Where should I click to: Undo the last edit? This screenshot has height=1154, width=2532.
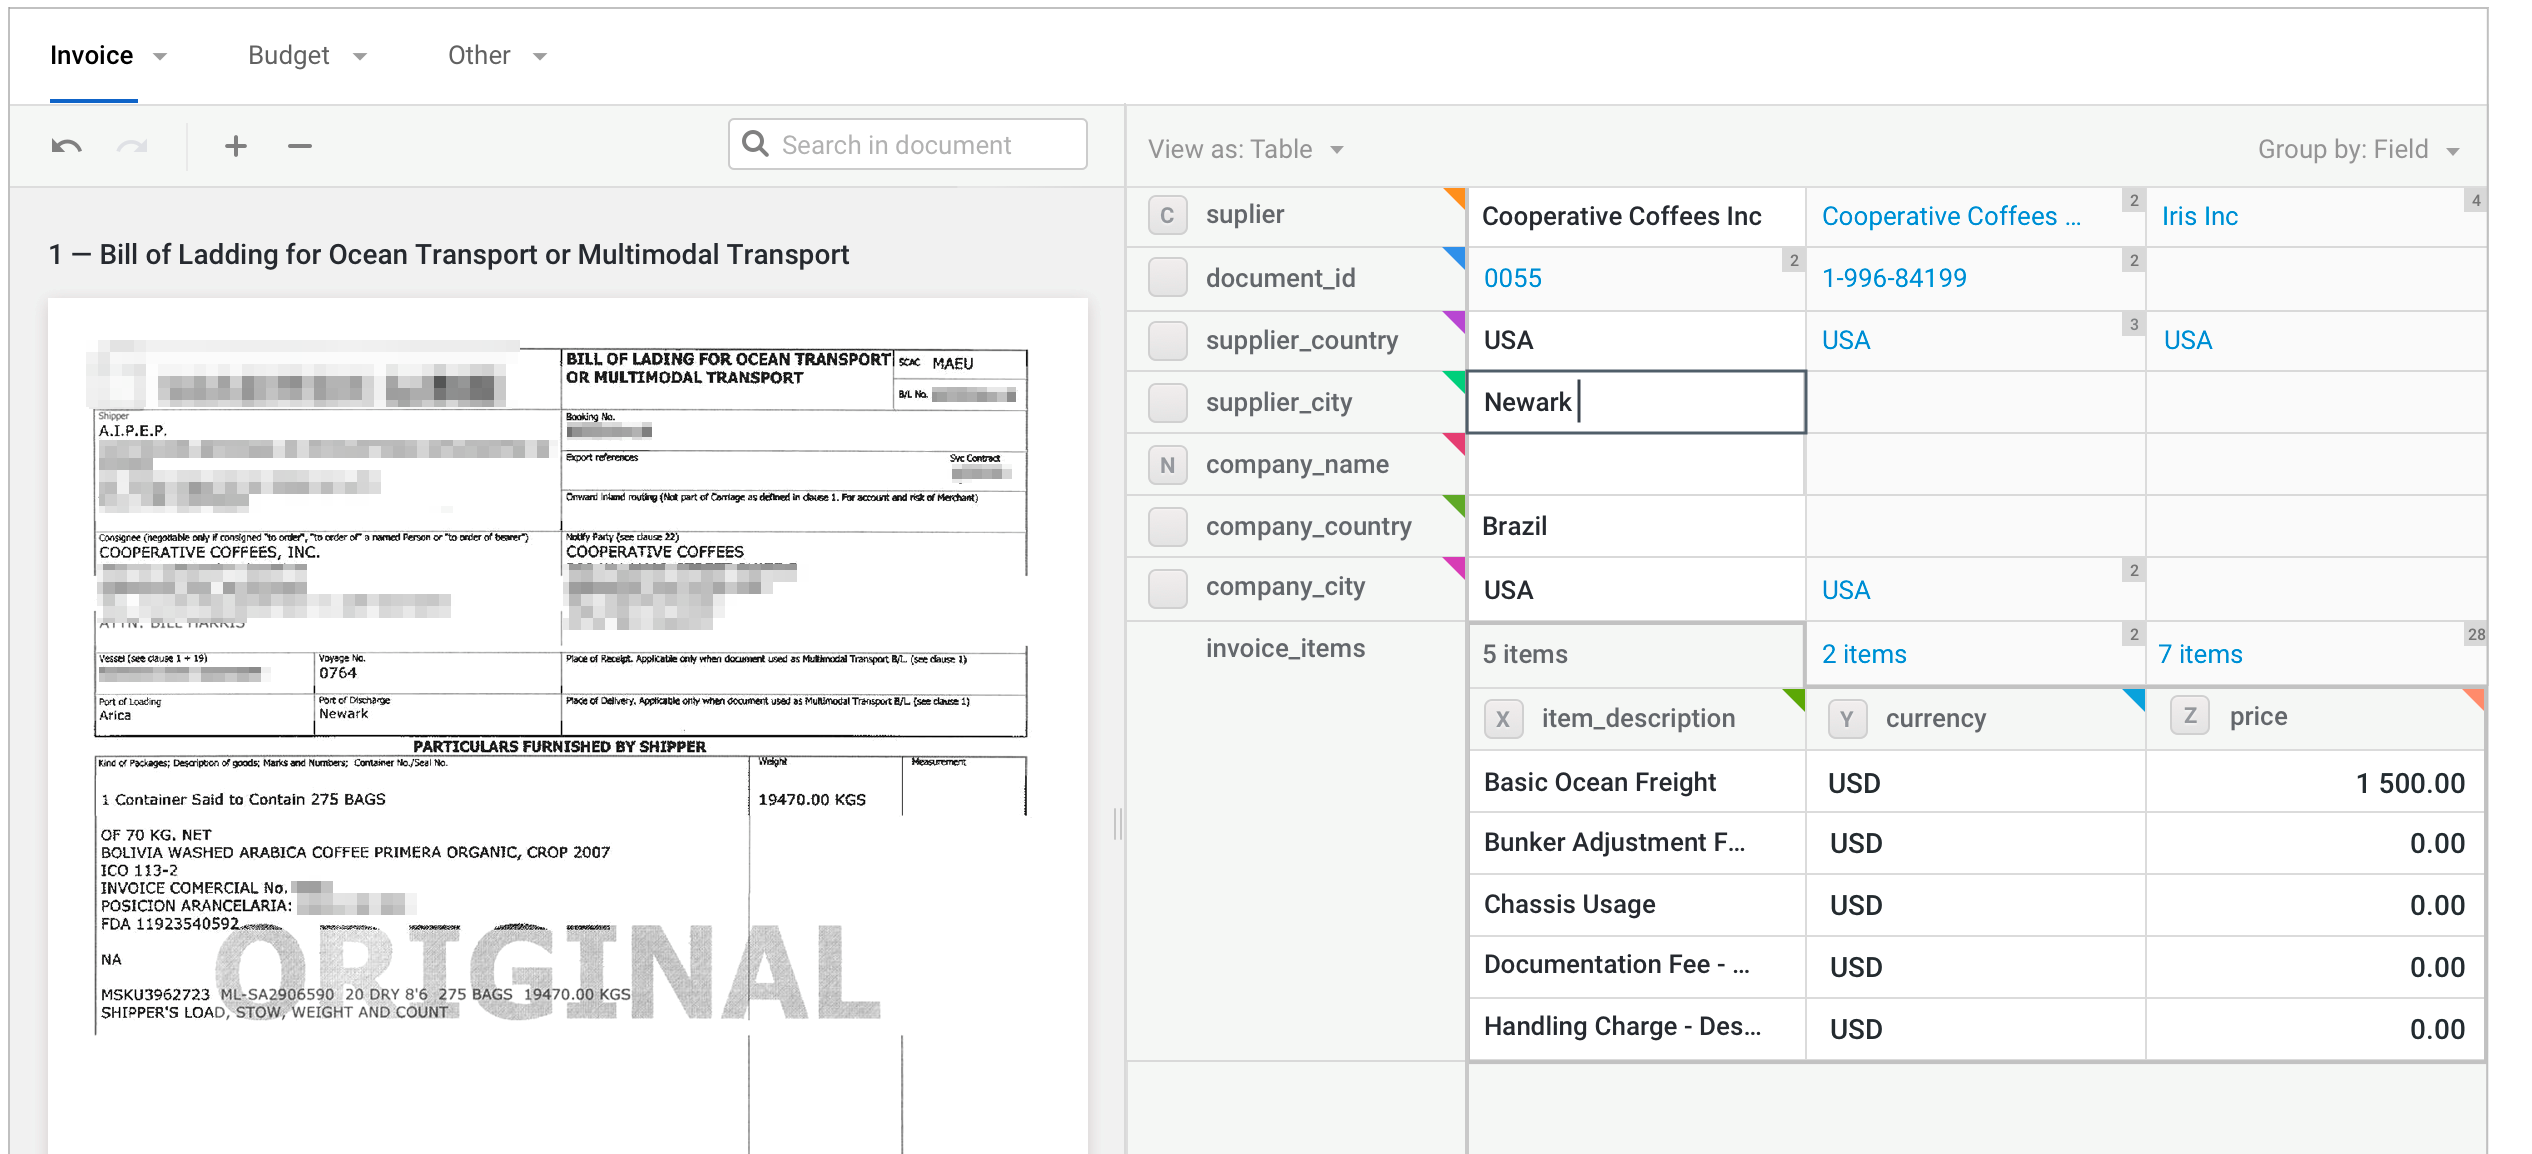pos(67,146)
